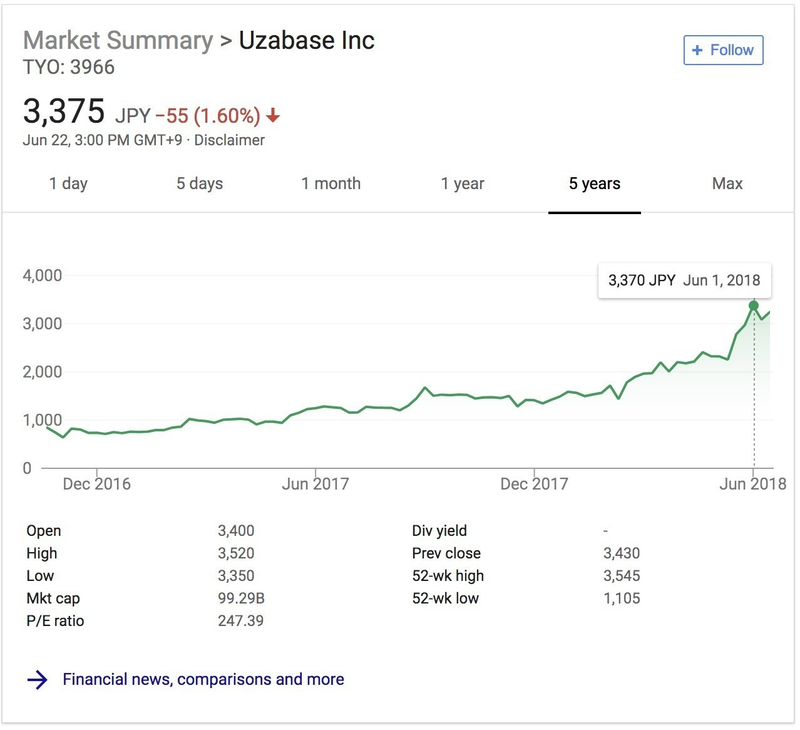800x730 pixels.
Task: Click the Dec 2017 axis label
Action: coord(534,485)
